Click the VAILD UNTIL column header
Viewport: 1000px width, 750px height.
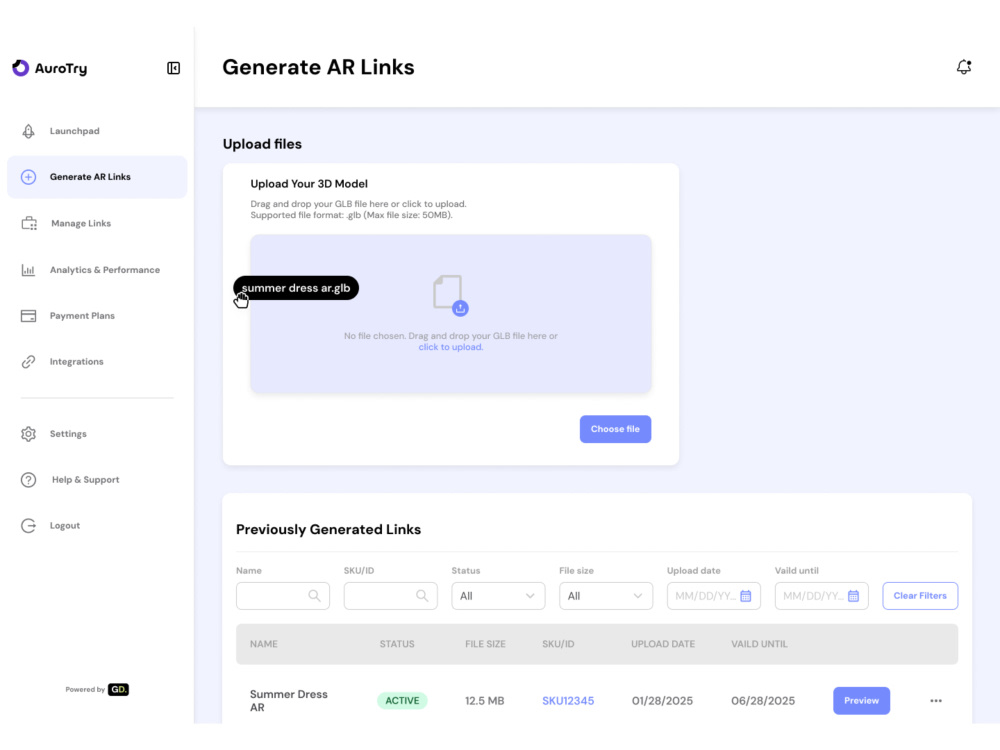click(x=759, y=645)
